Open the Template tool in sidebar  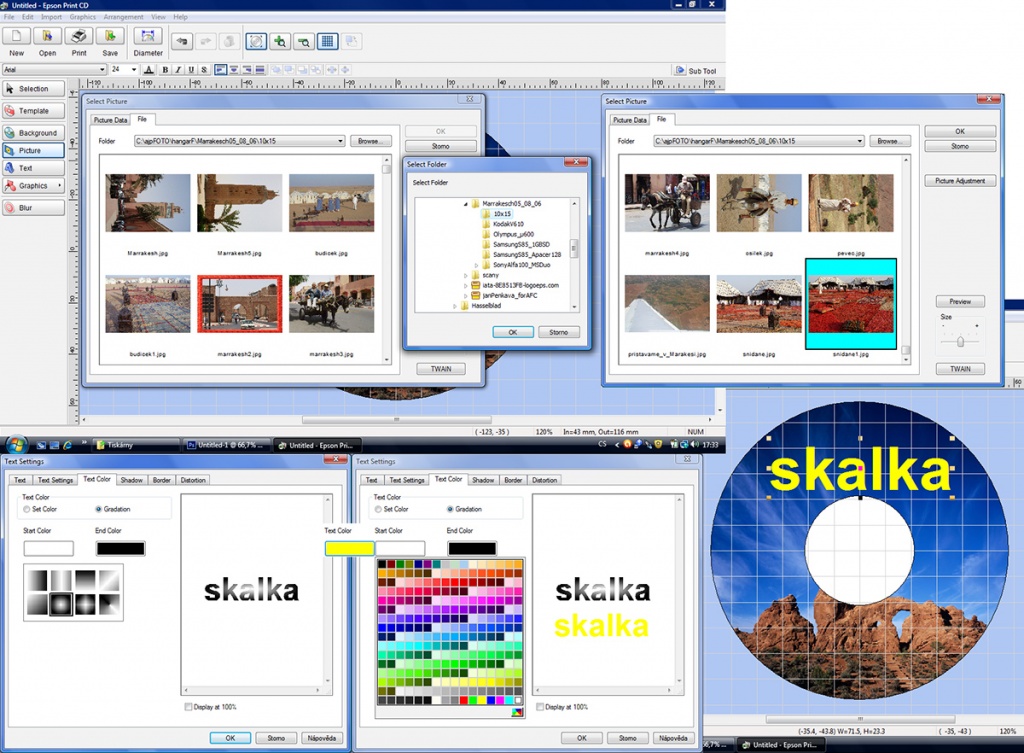34,111
